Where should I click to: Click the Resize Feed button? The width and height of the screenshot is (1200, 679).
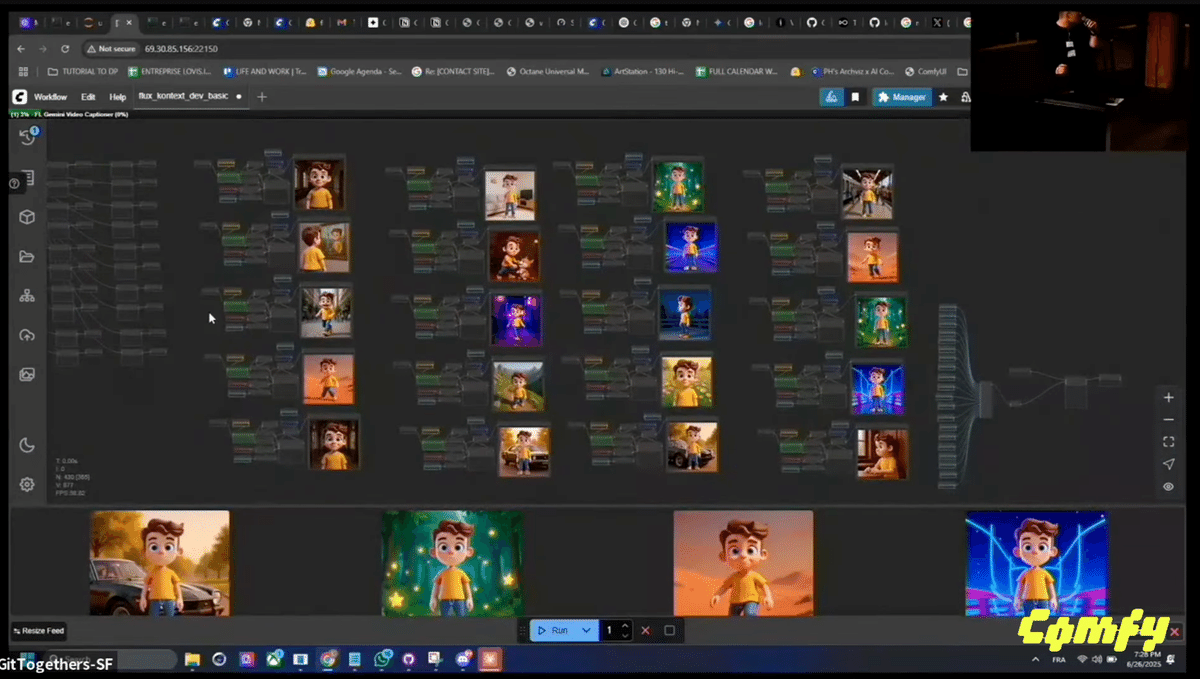click(39, 631)
